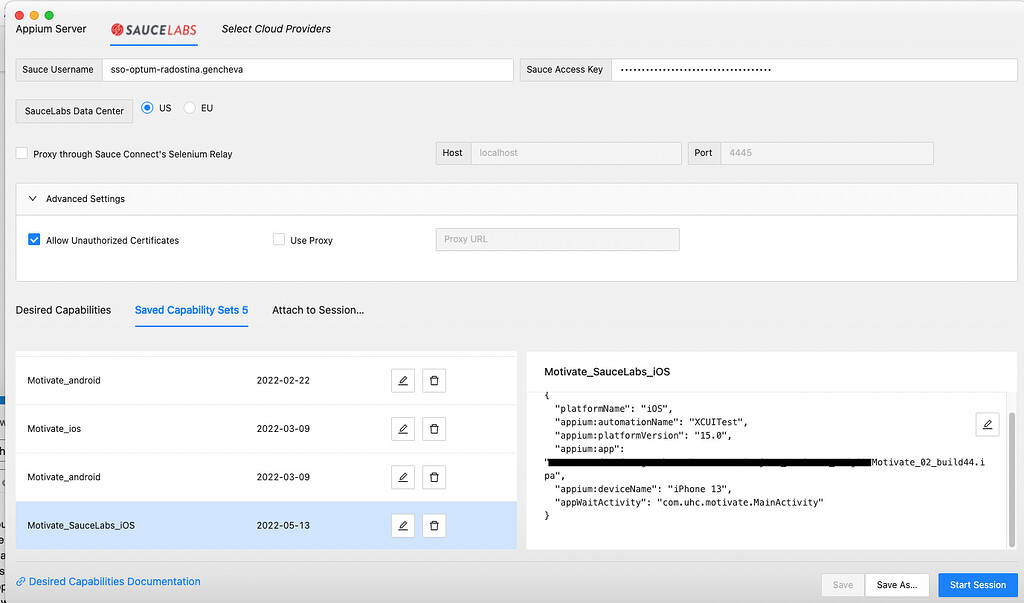
Task: Edit the Motivate_ios capability set
Action: tap(403, 429)
